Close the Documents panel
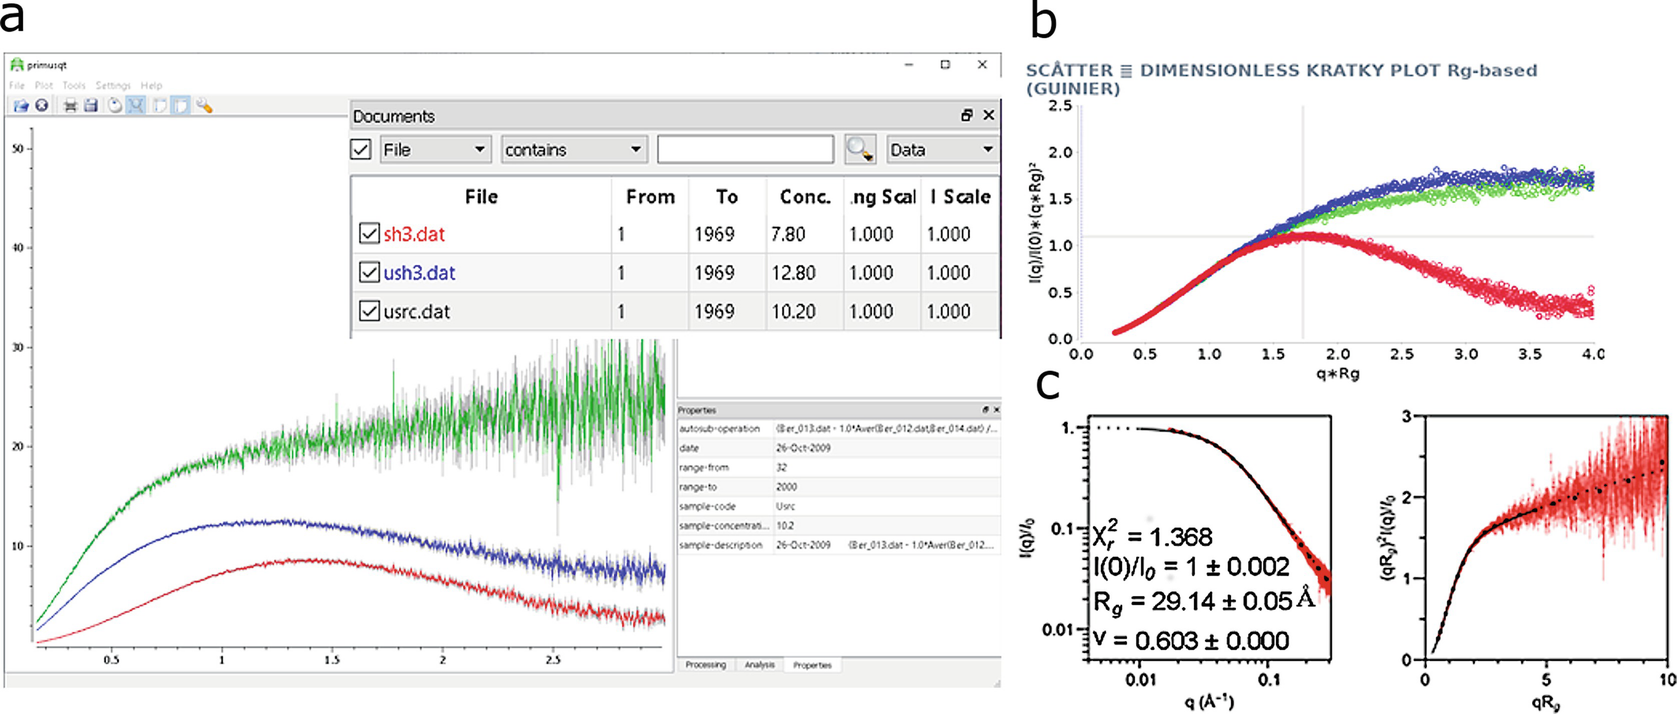 pyautogui.click(x=988, y=115)
